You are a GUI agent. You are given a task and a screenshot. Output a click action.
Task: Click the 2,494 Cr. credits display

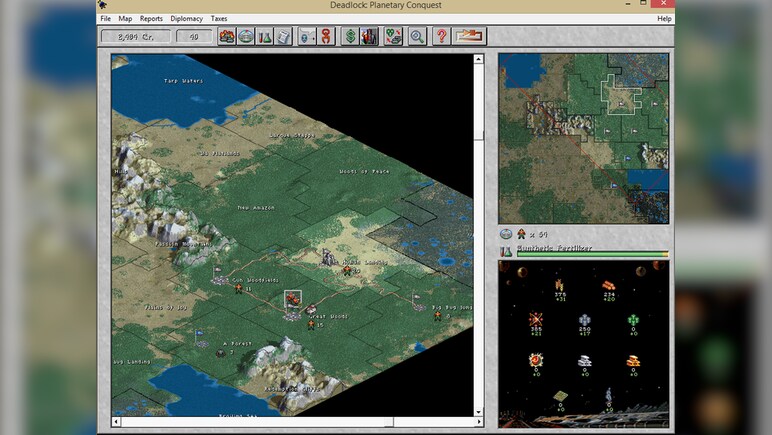point(135,36)
